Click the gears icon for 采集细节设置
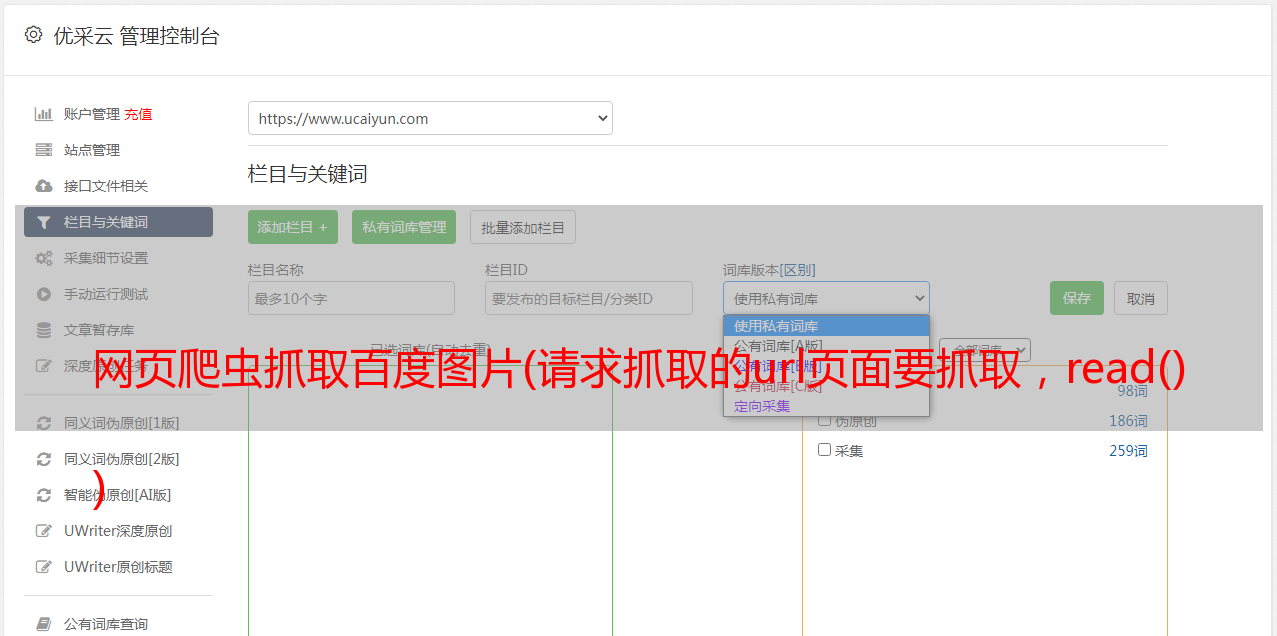The image size is (1277, 636). click(x=43, y=258)
